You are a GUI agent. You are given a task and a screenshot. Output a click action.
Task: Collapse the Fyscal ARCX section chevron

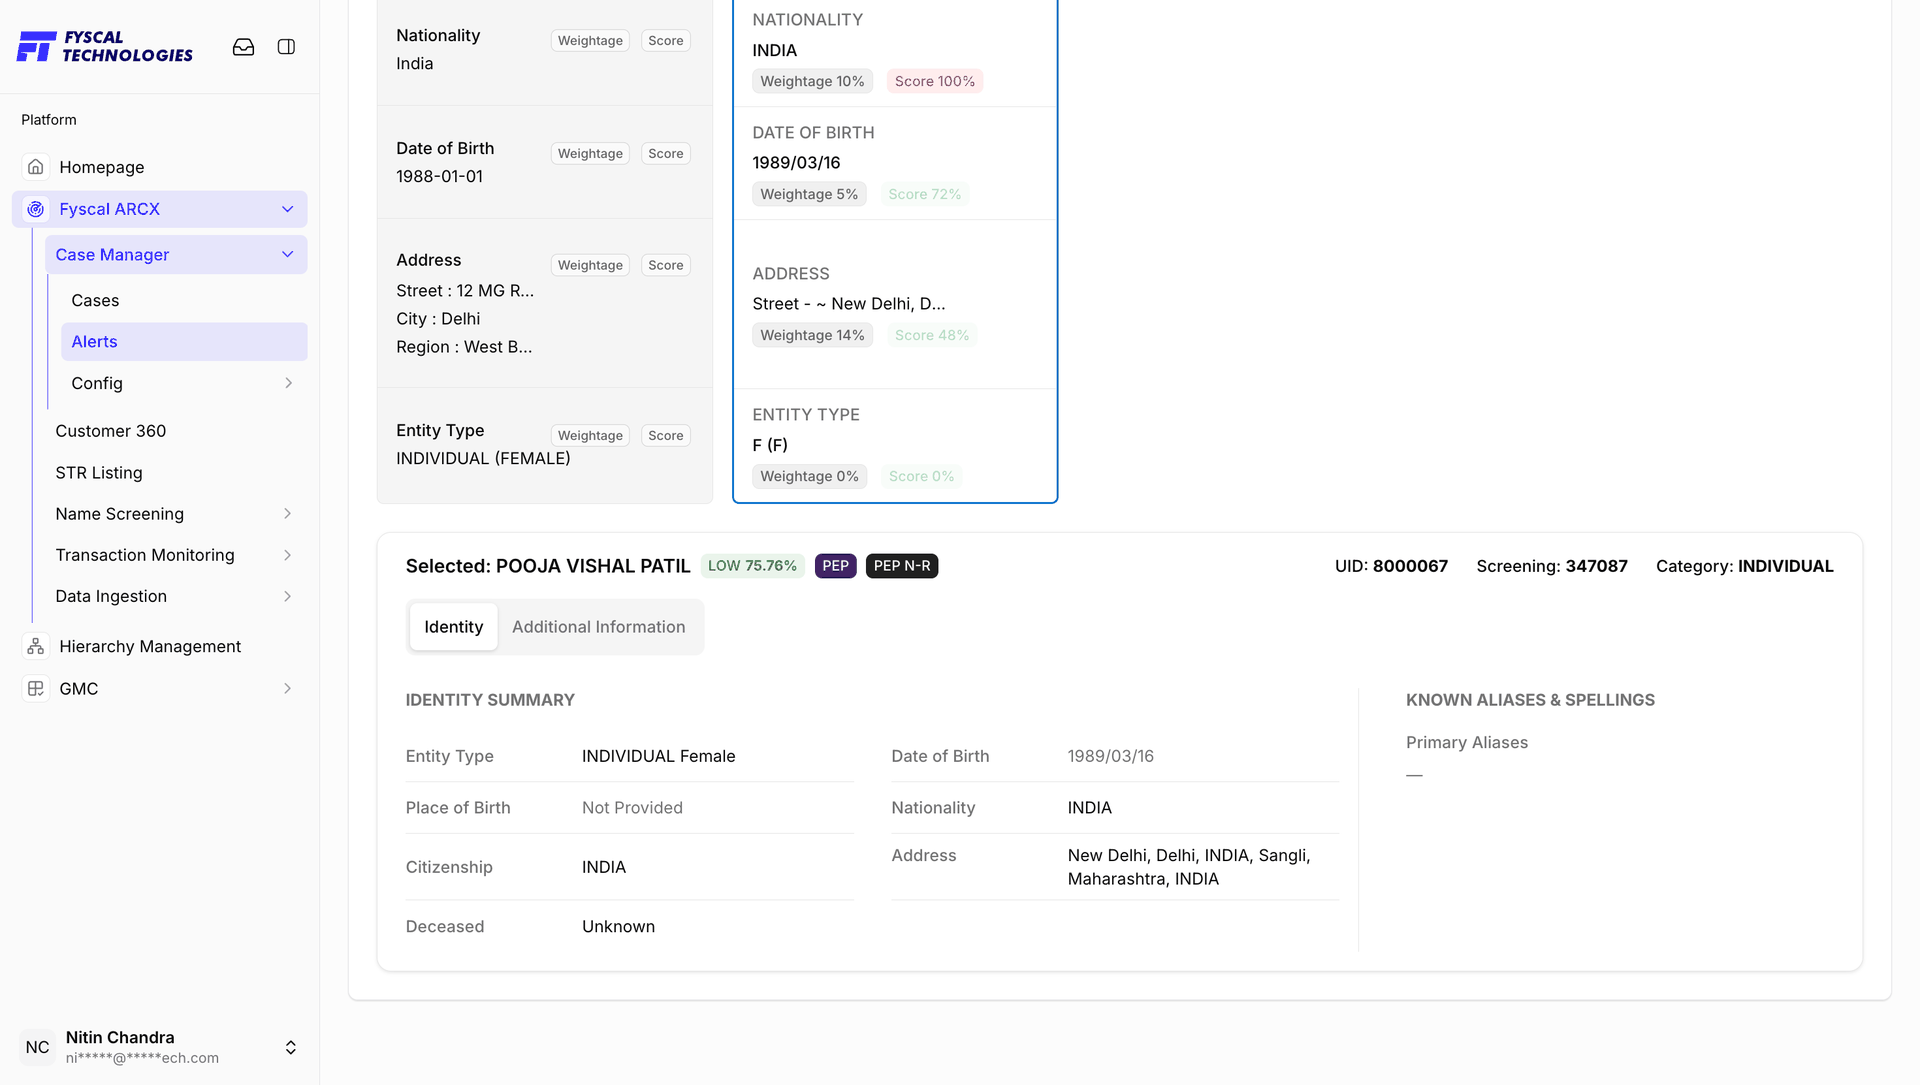(x=287, y=209)
